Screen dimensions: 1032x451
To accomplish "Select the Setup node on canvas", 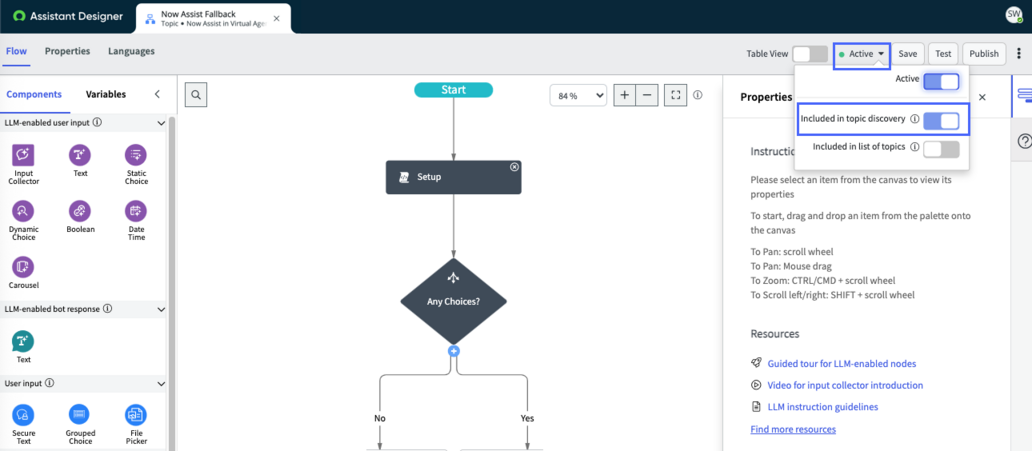I will pos(453,177).
